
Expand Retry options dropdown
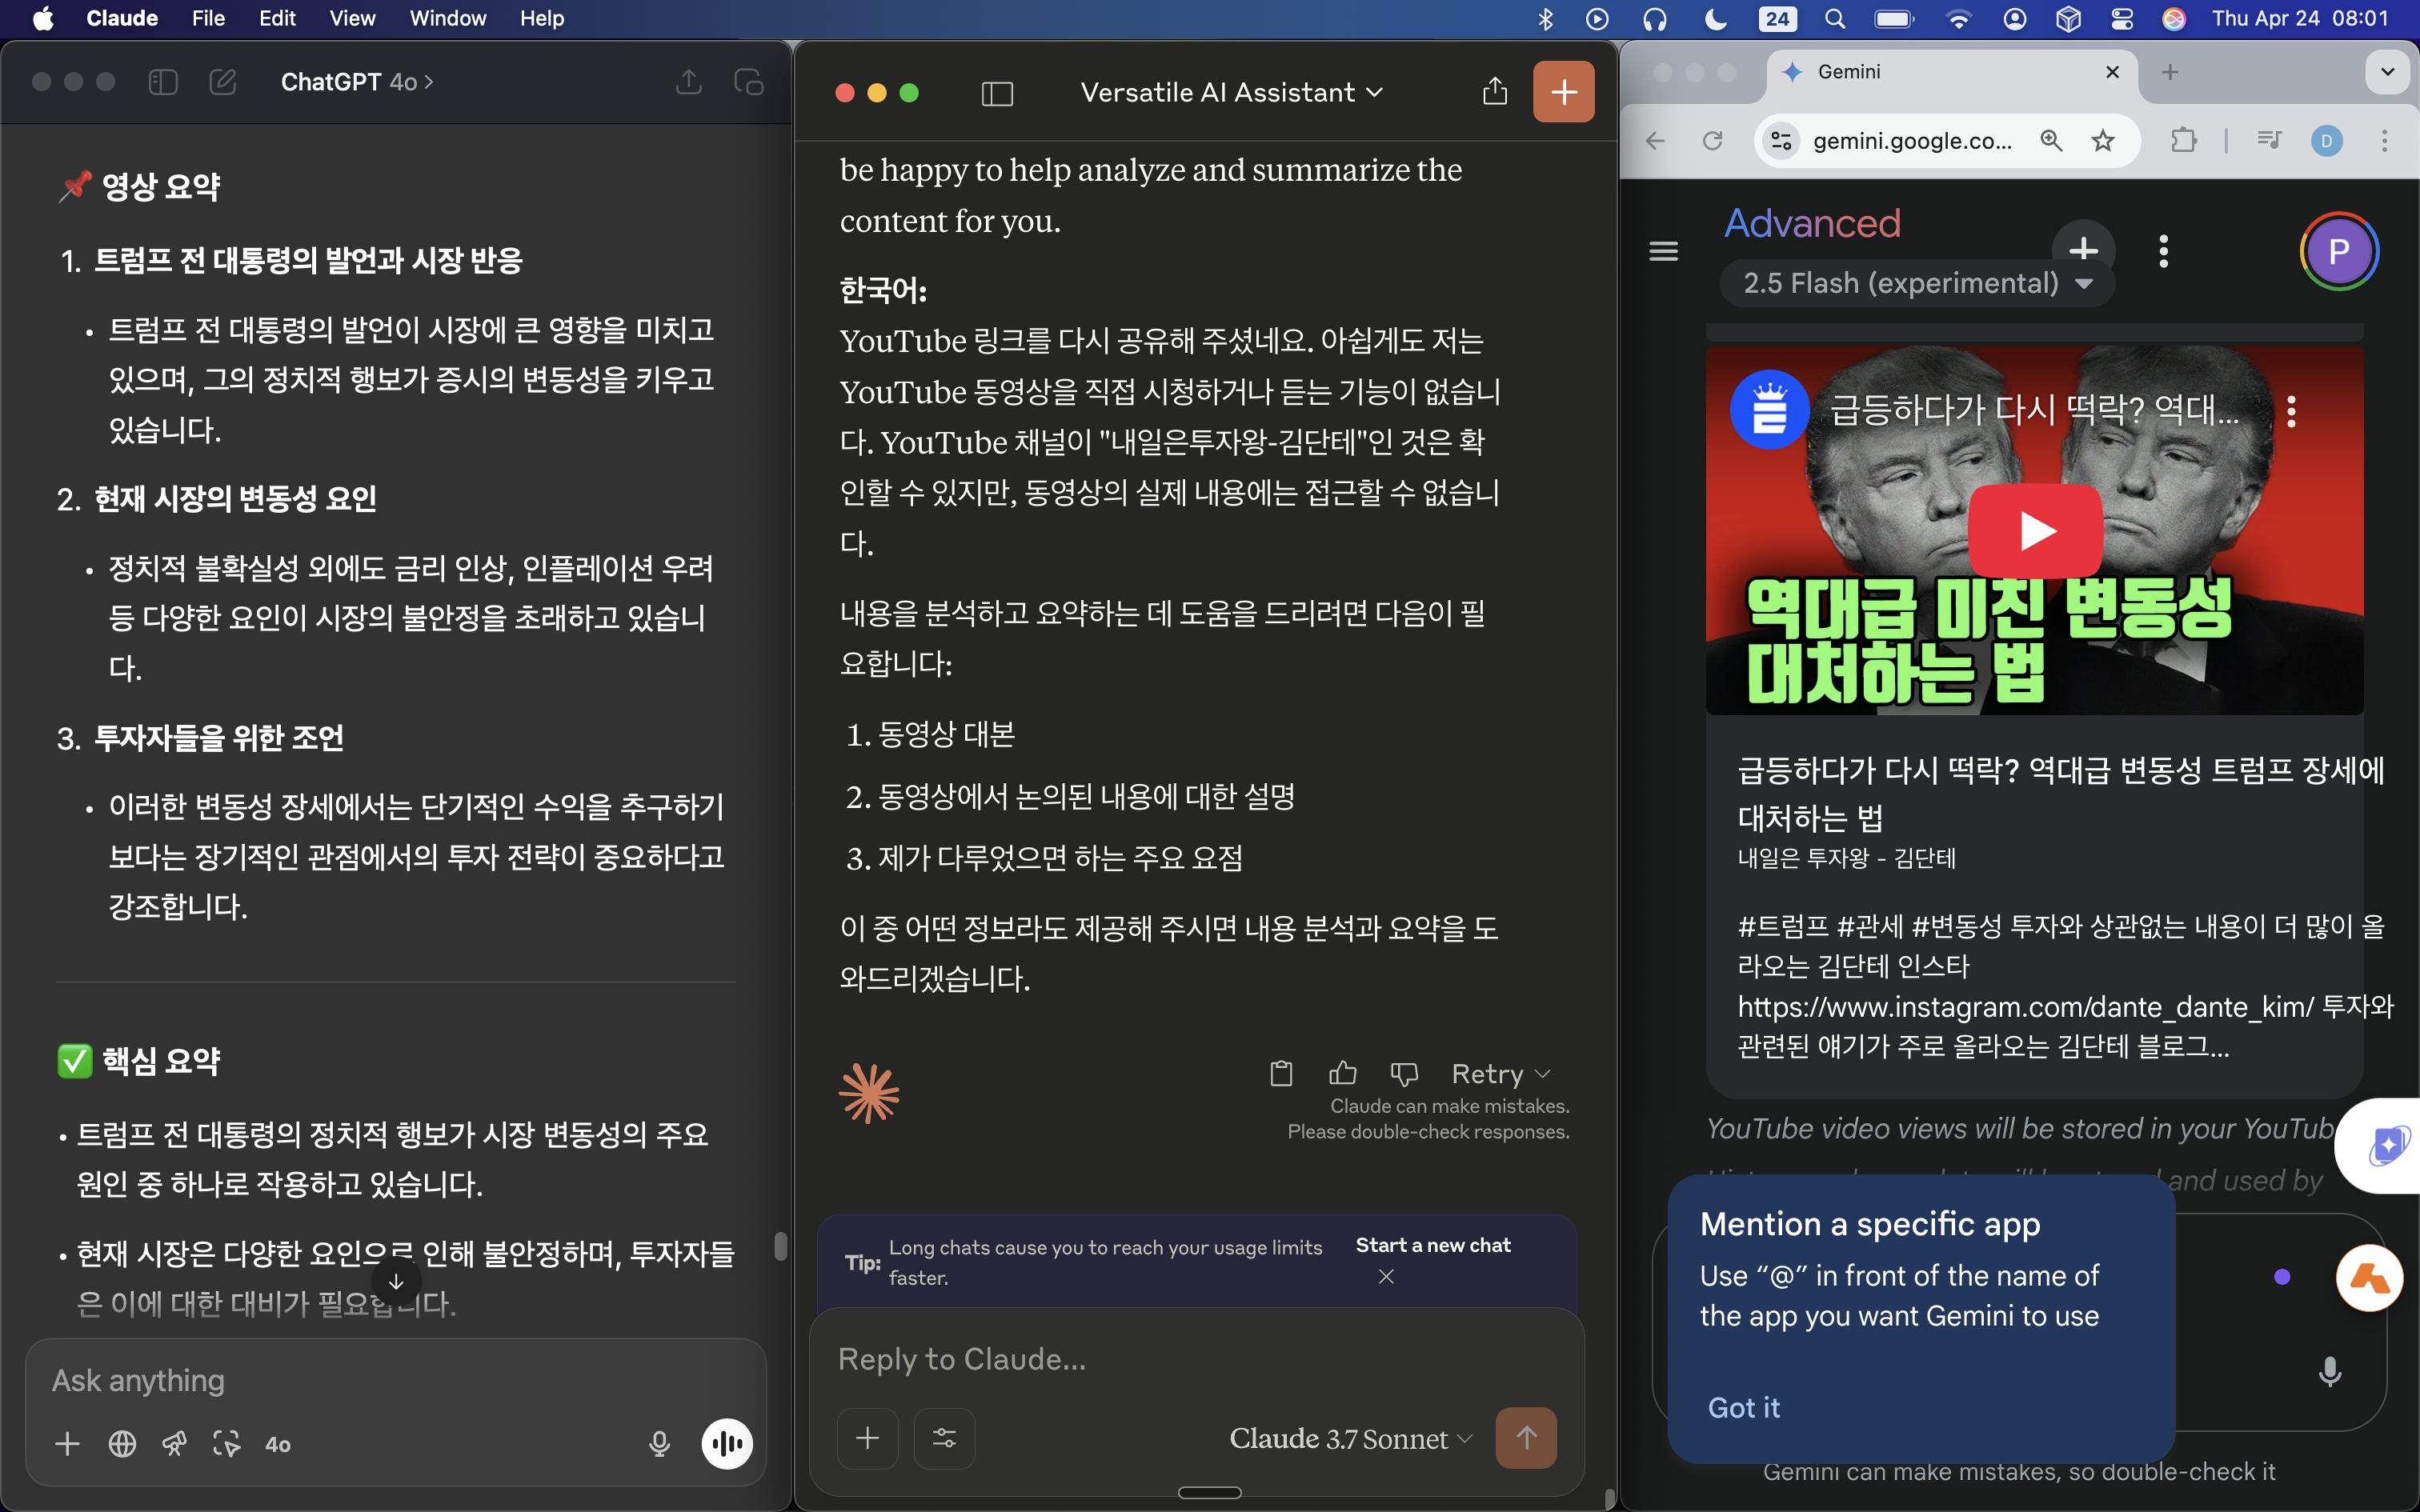coord(1500,1074)
